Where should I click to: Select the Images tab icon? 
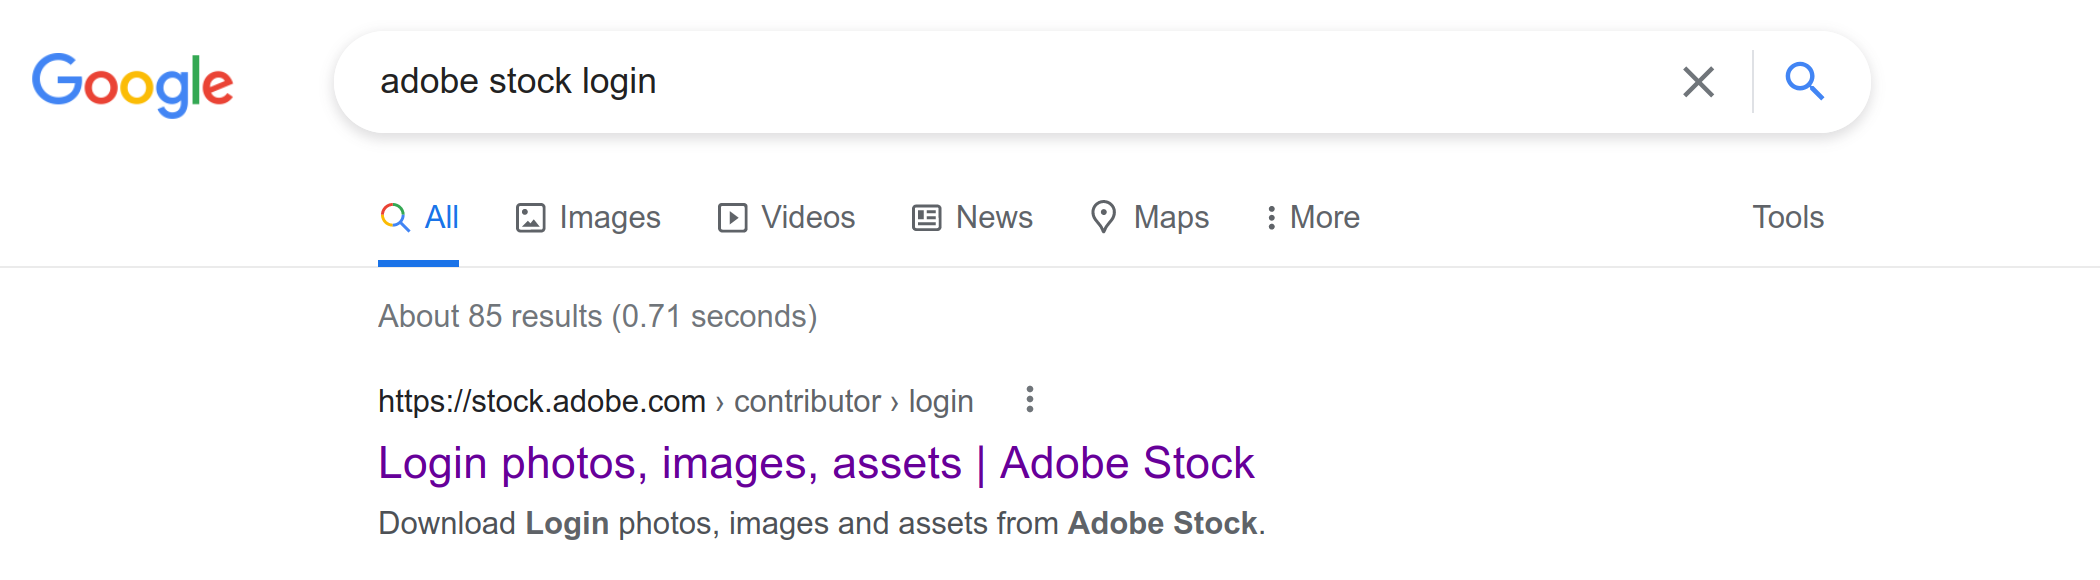(530, 216)
